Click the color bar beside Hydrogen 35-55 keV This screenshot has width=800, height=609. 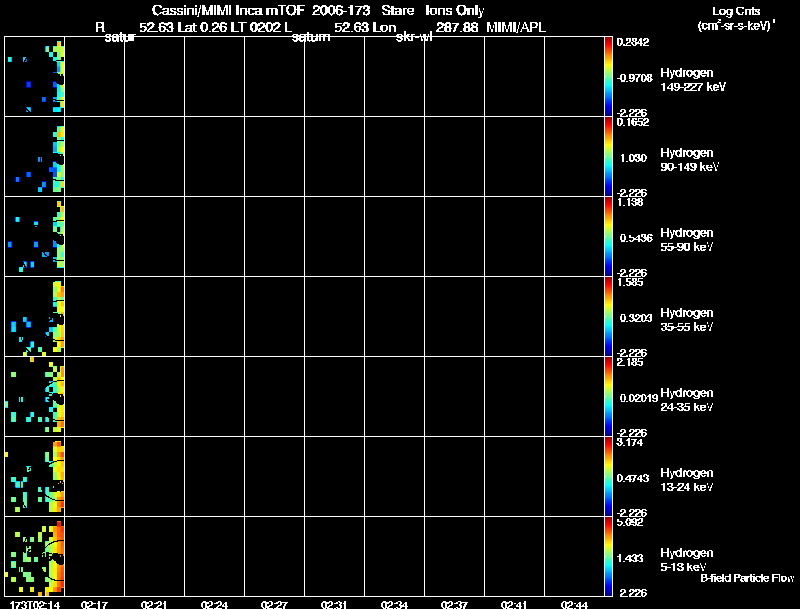(x=608, y=317)
